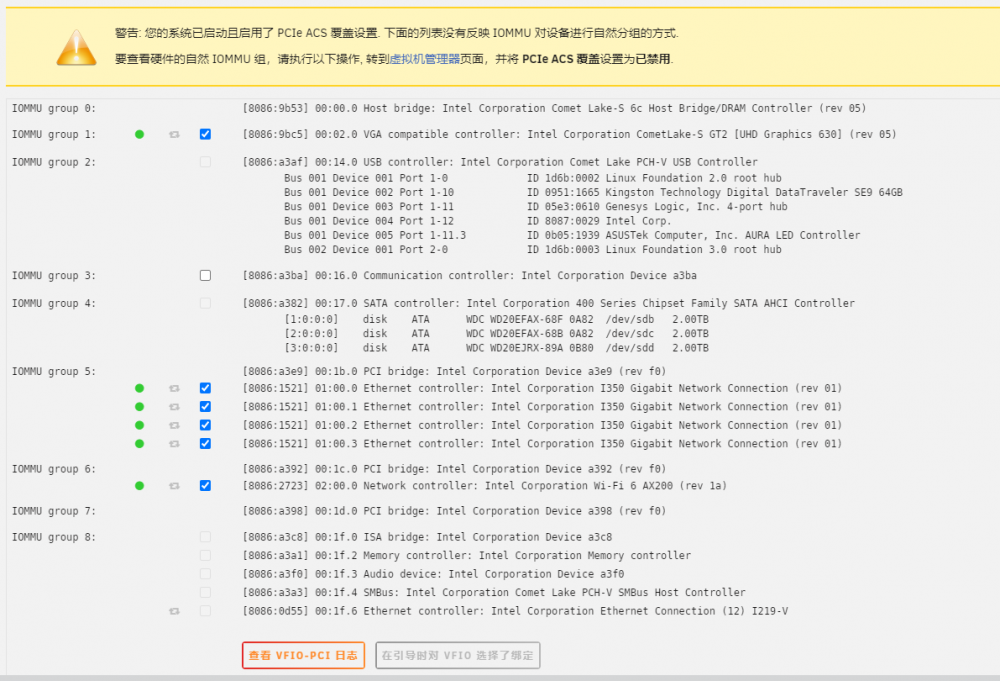Click the PCI bridge 00:1b.0 Device a3e9 text

(454, 372)
